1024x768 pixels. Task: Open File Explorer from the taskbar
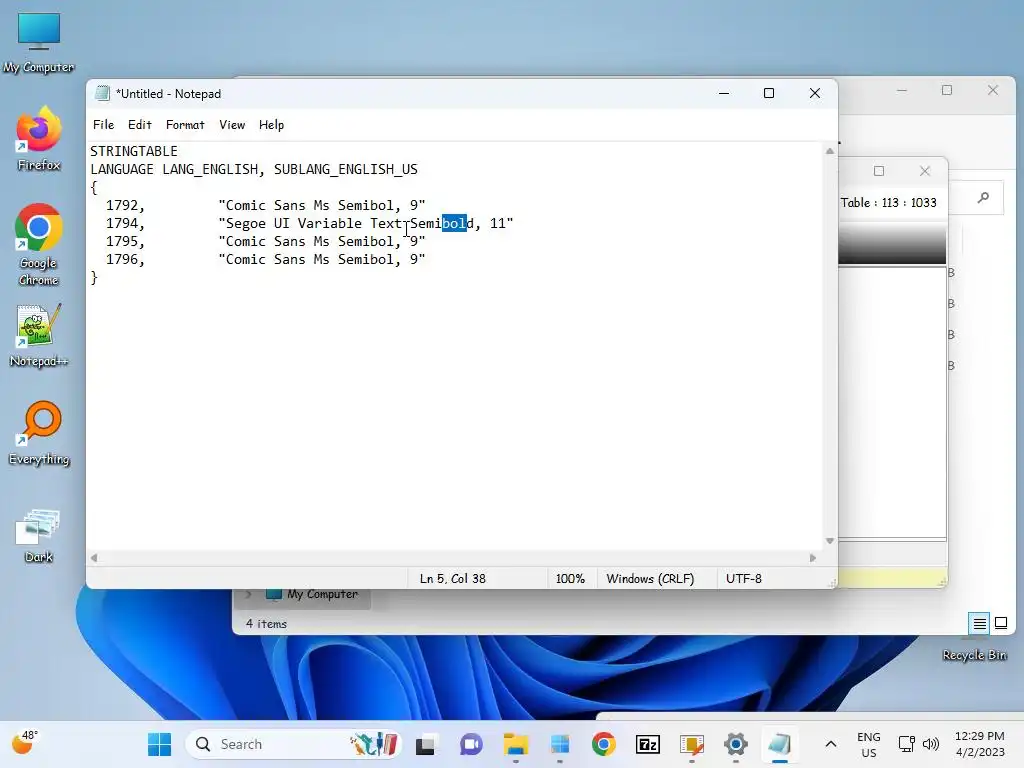coord(515,744)
